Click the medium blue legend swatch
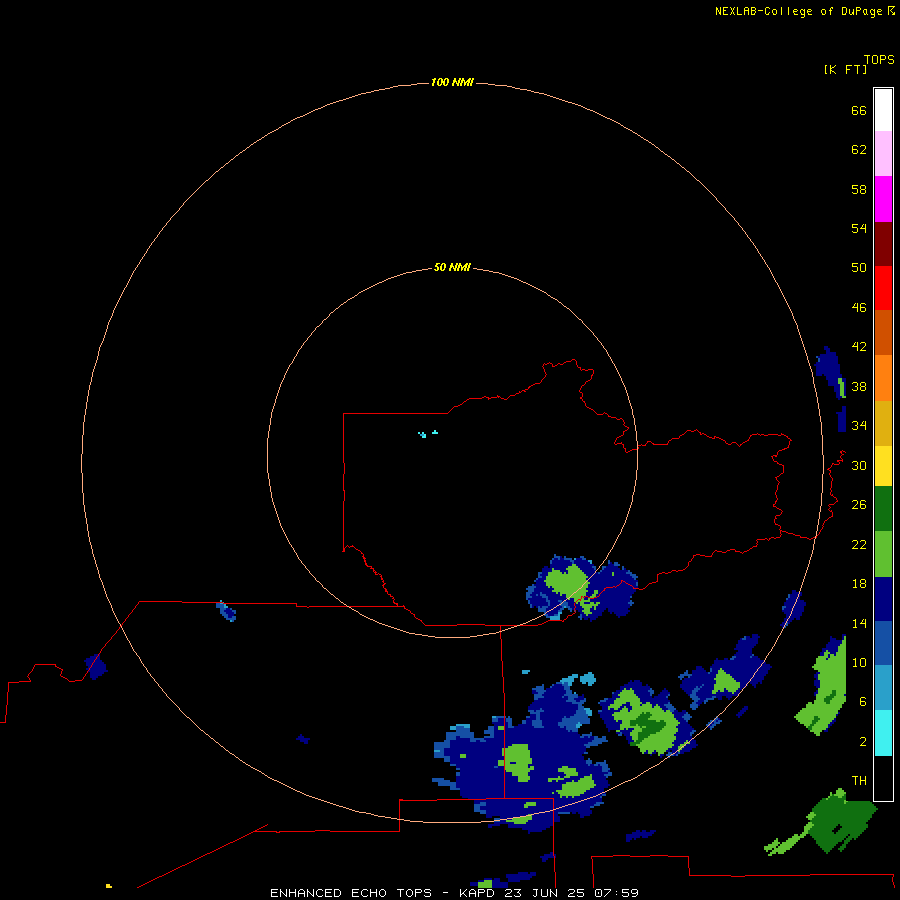 coord(883,643)
